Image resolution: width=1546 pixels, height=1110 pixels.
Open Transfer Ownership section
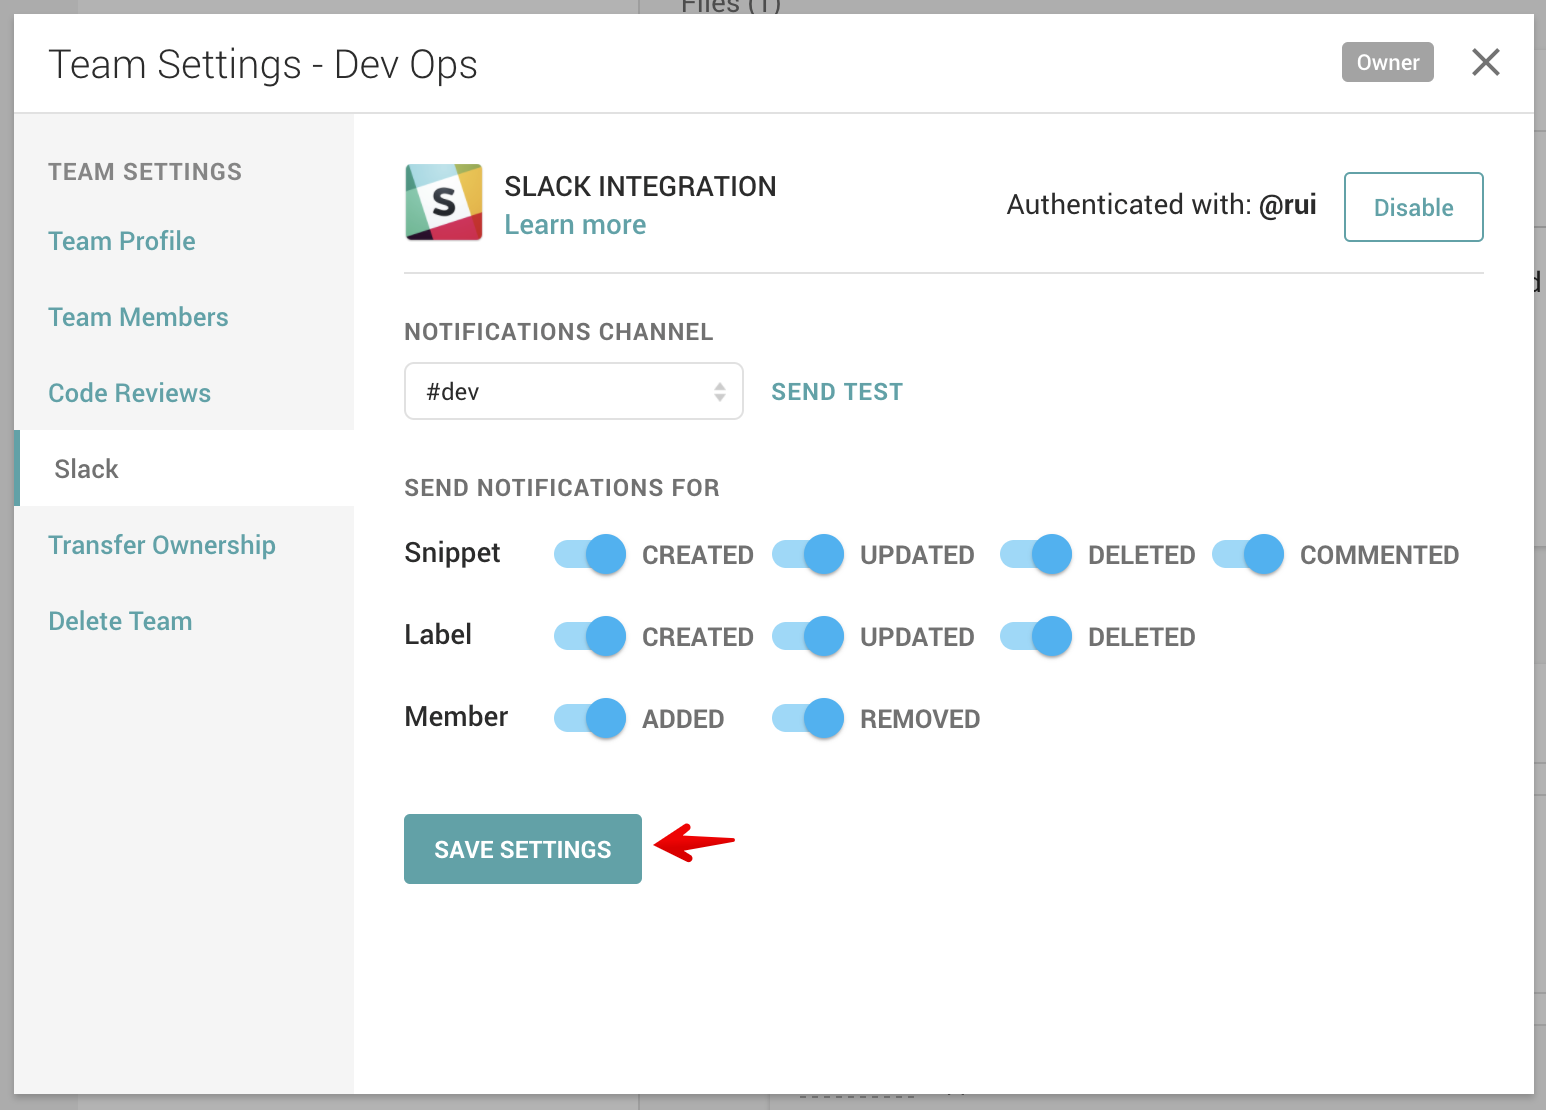coord(162,545)
